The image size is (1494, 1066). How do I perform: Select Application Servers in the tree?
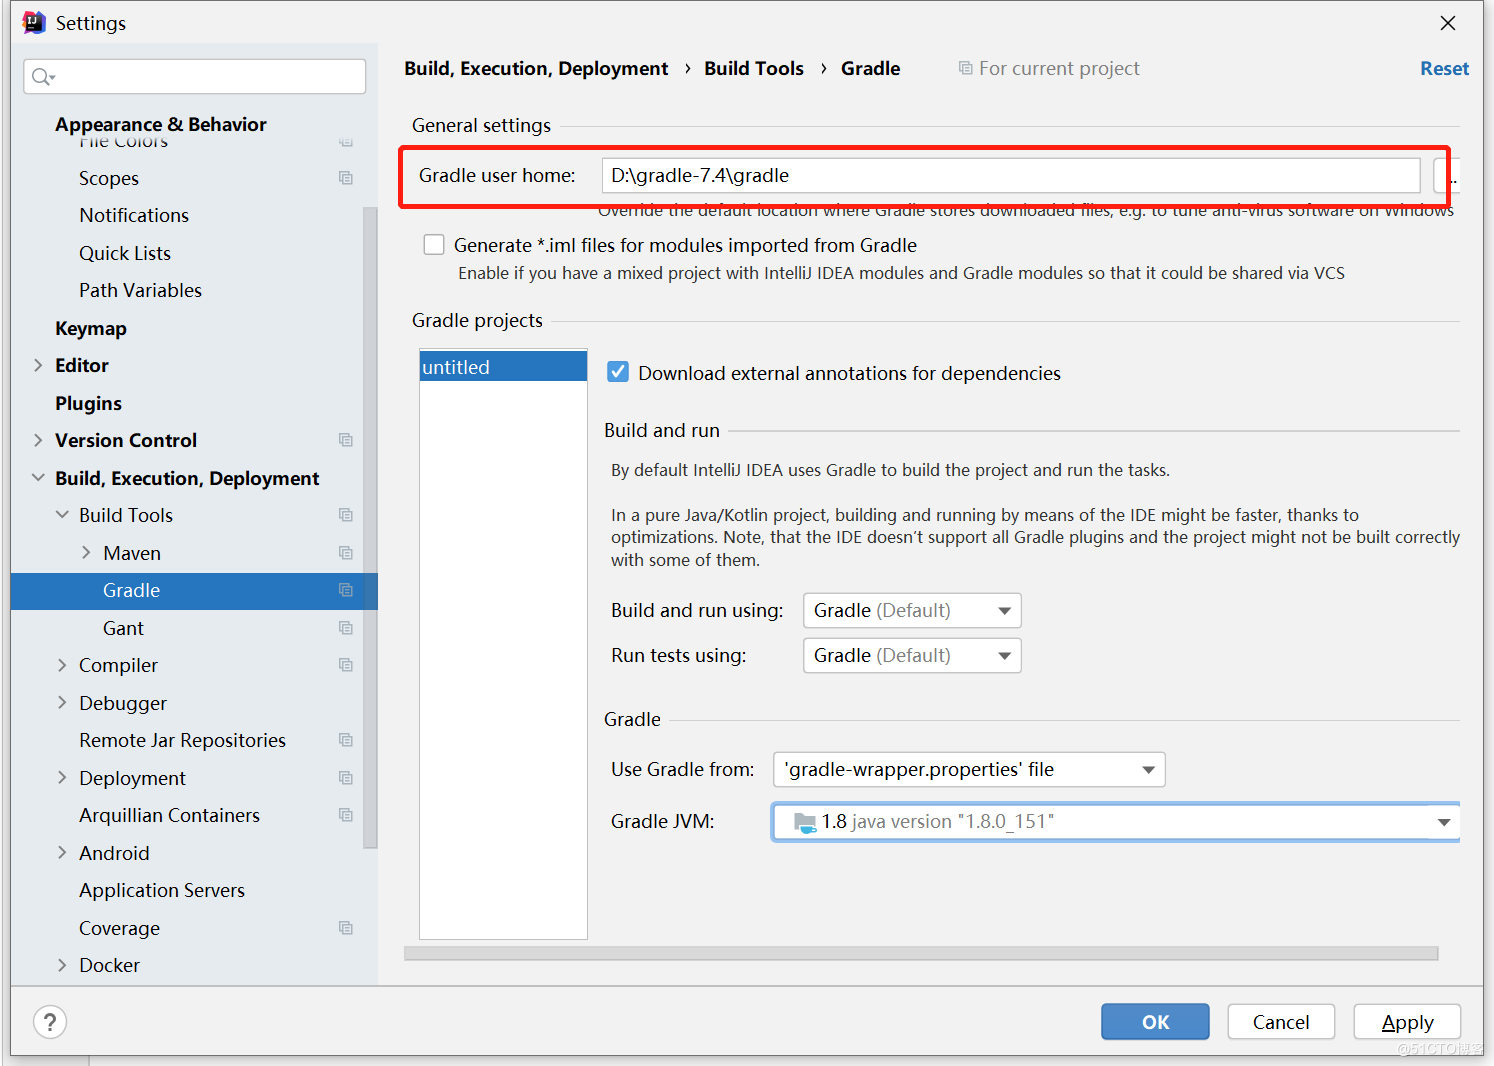point(162,890)
